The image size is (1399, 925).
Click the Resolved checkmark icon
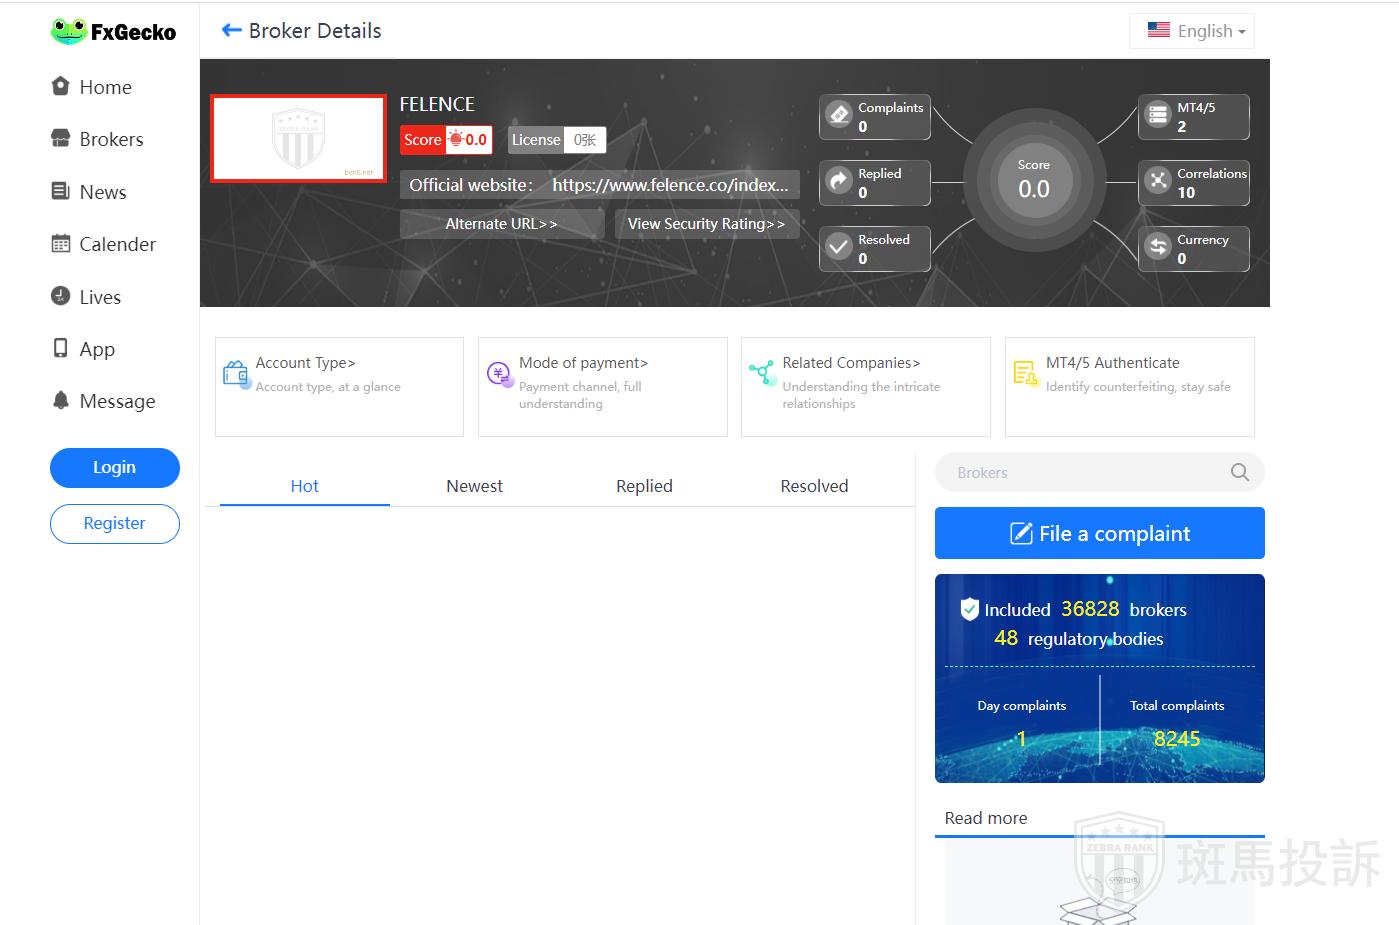click(x=839, y=247)
